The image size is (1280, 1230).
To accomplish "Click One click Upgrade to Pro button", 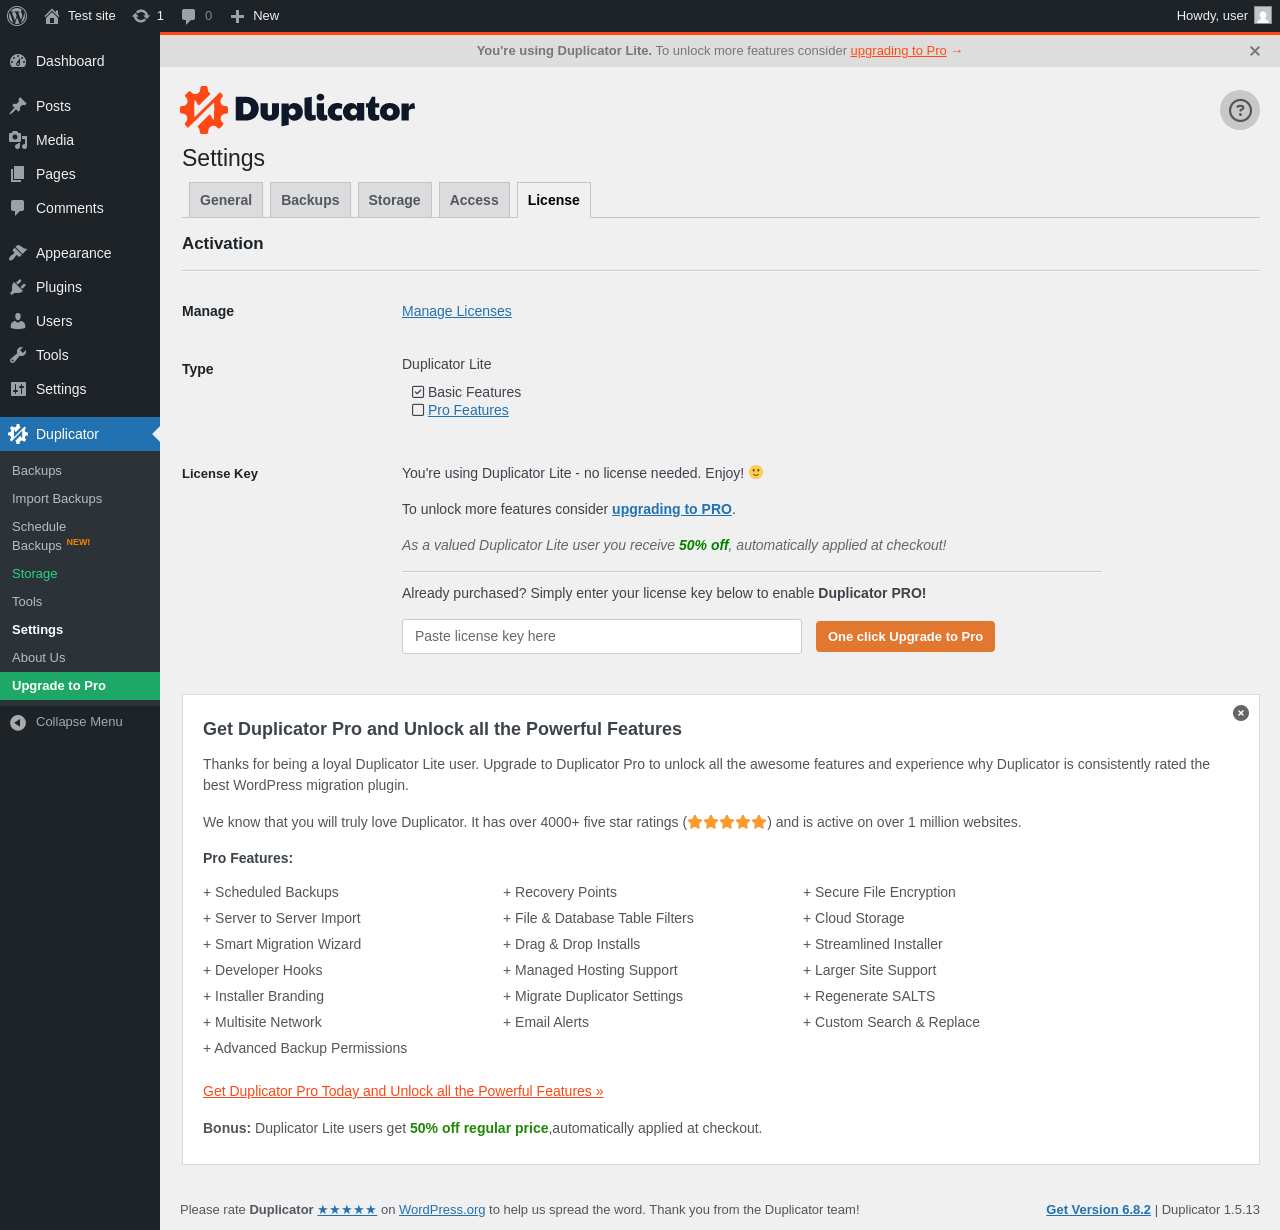I will pos(905,637).
